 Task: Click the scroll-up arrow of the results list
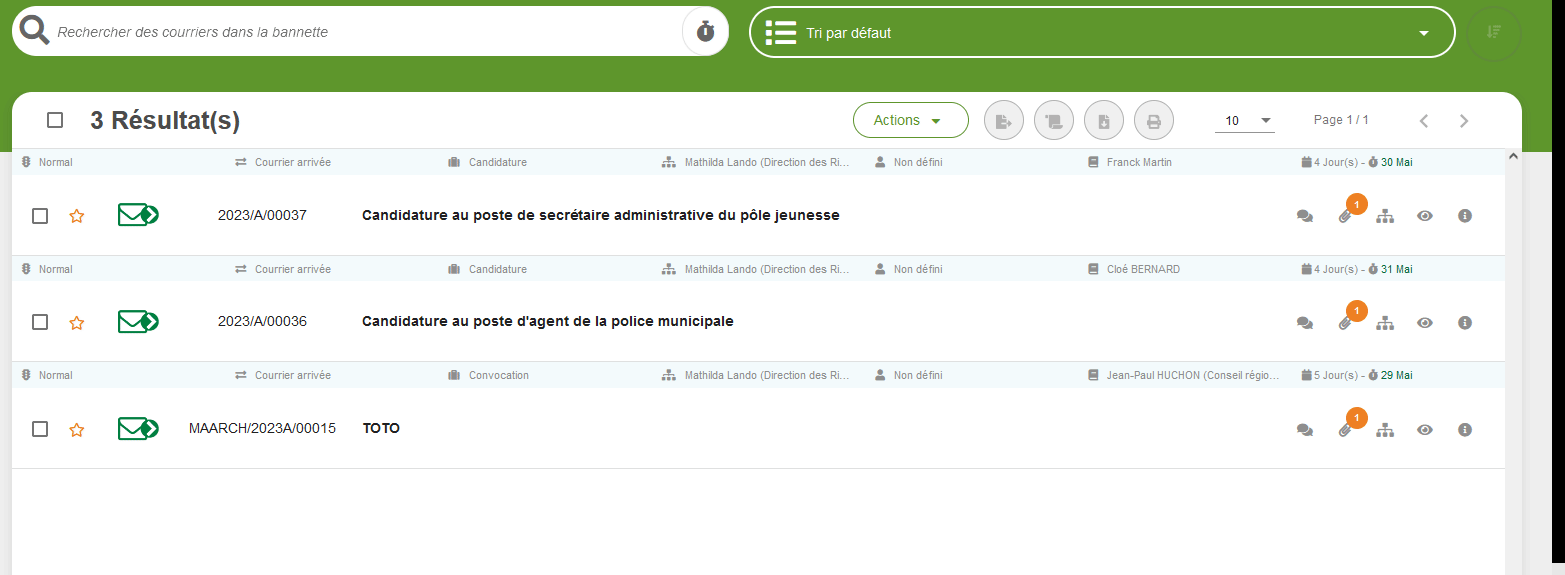pos(1512,156)
